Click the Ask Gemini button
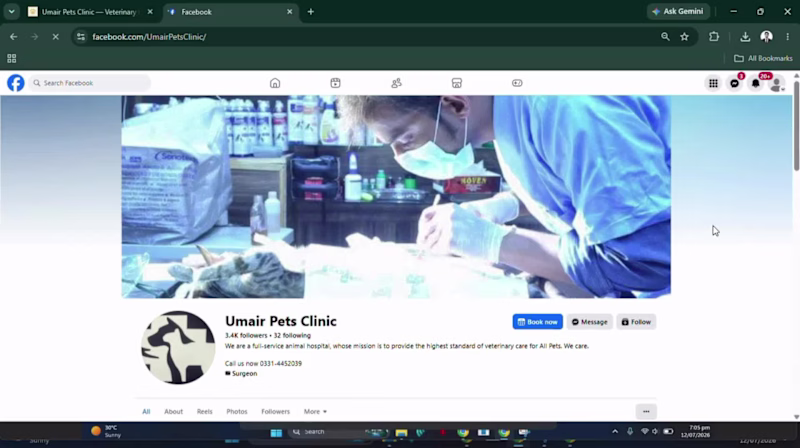This screenshot has width=800, height=448. coord(679,11)
